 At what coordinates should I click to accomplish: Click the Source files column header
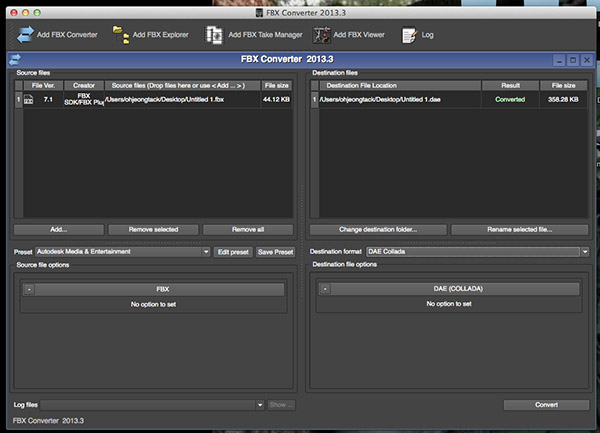tap(183, 85)
